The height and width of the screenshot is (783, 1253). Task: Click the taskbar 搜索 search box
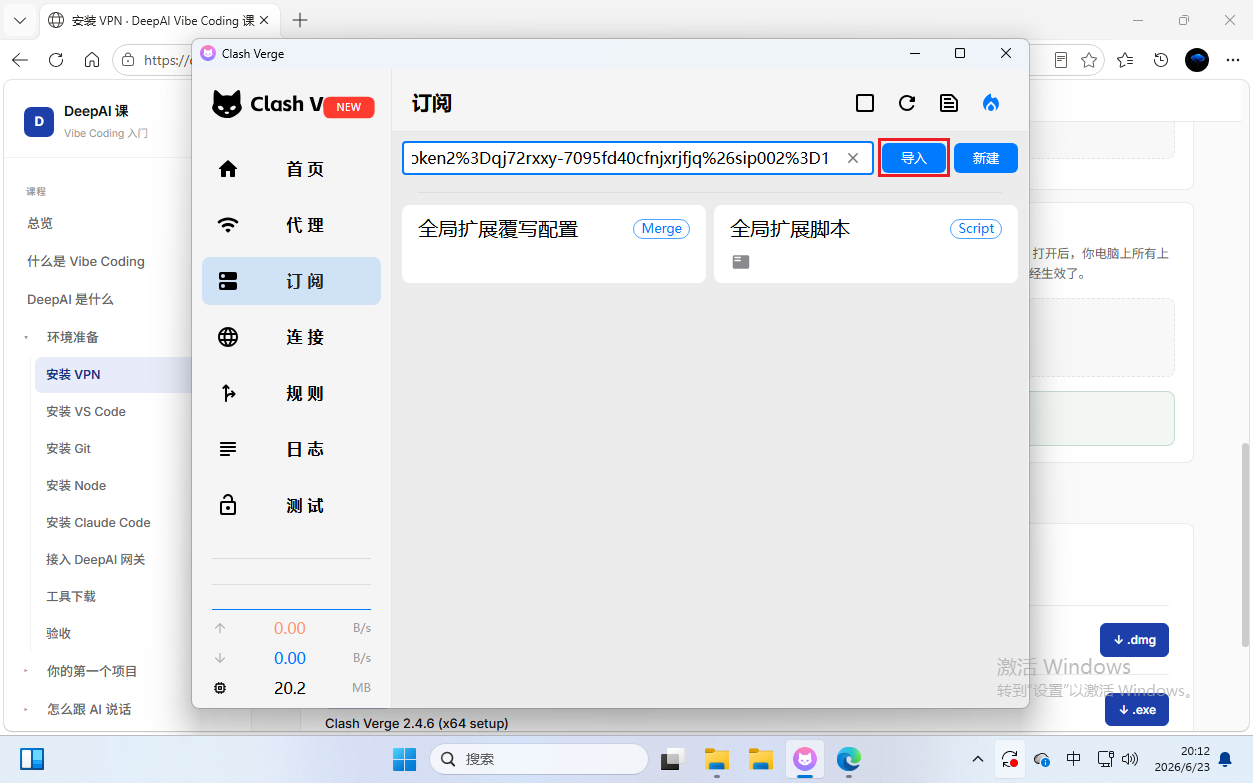pyautogui.click(x=538, y=759)
